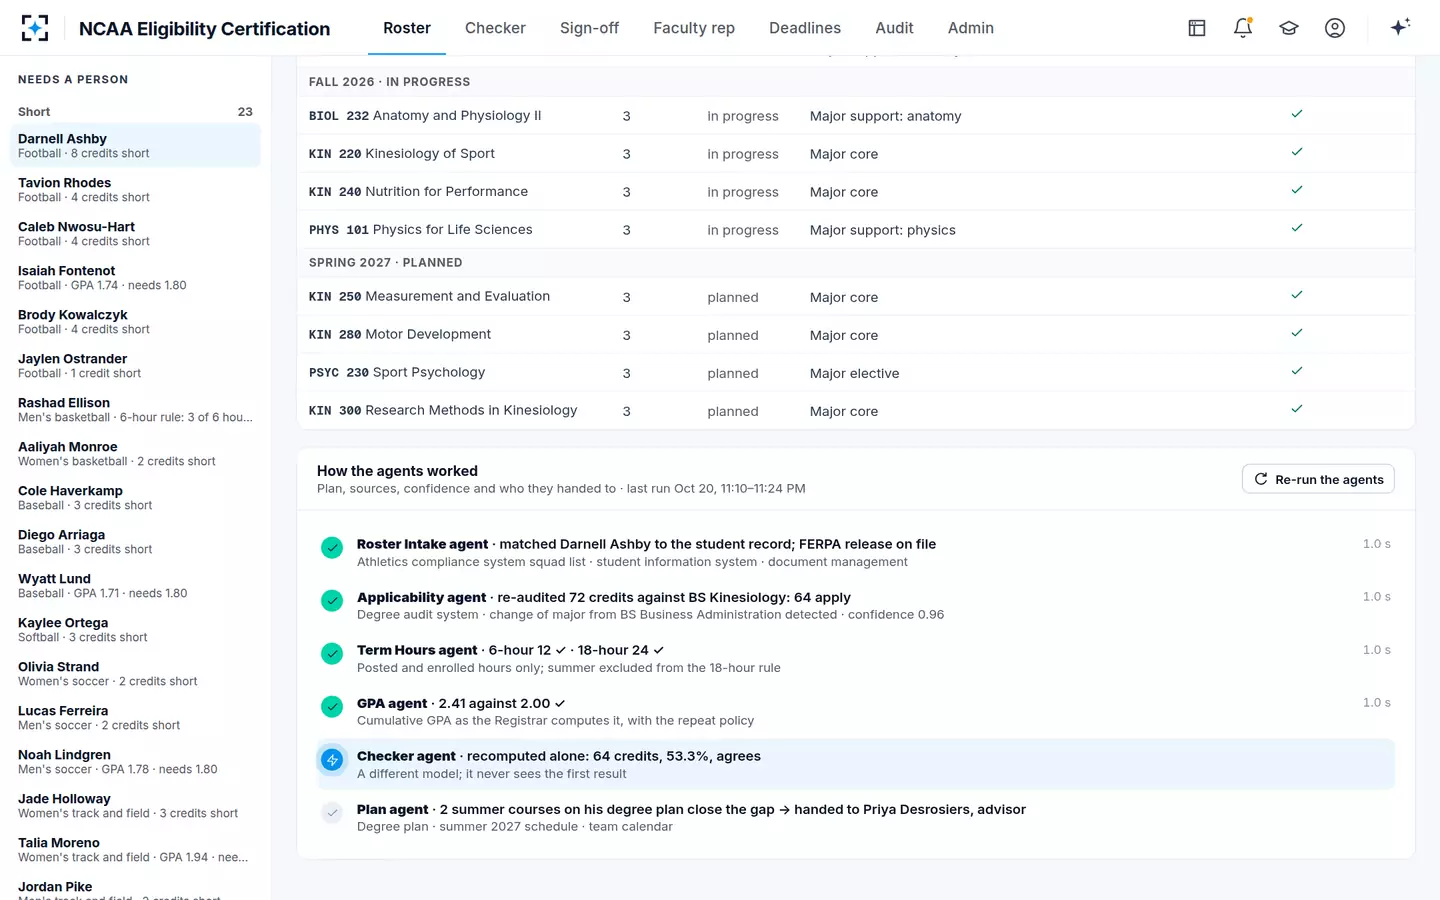1440x900 pixels.
Task: Open the Sign-off tab
Action: point(589,28)
